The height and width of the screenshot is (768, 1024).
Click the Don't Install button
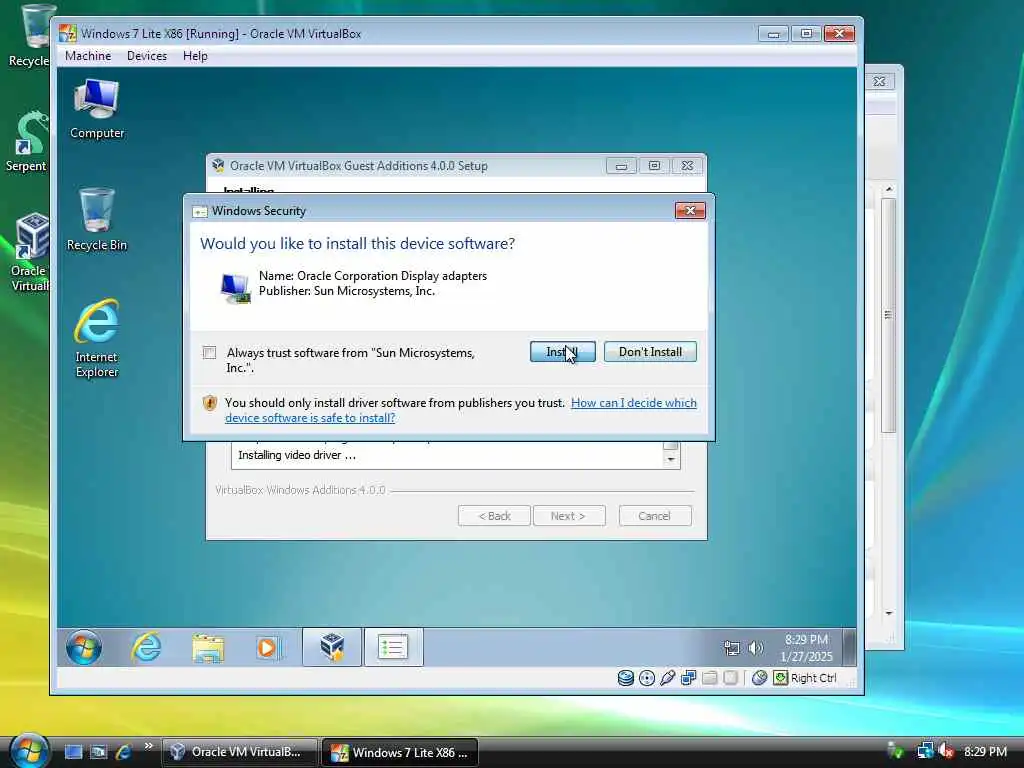click(650, 352)
